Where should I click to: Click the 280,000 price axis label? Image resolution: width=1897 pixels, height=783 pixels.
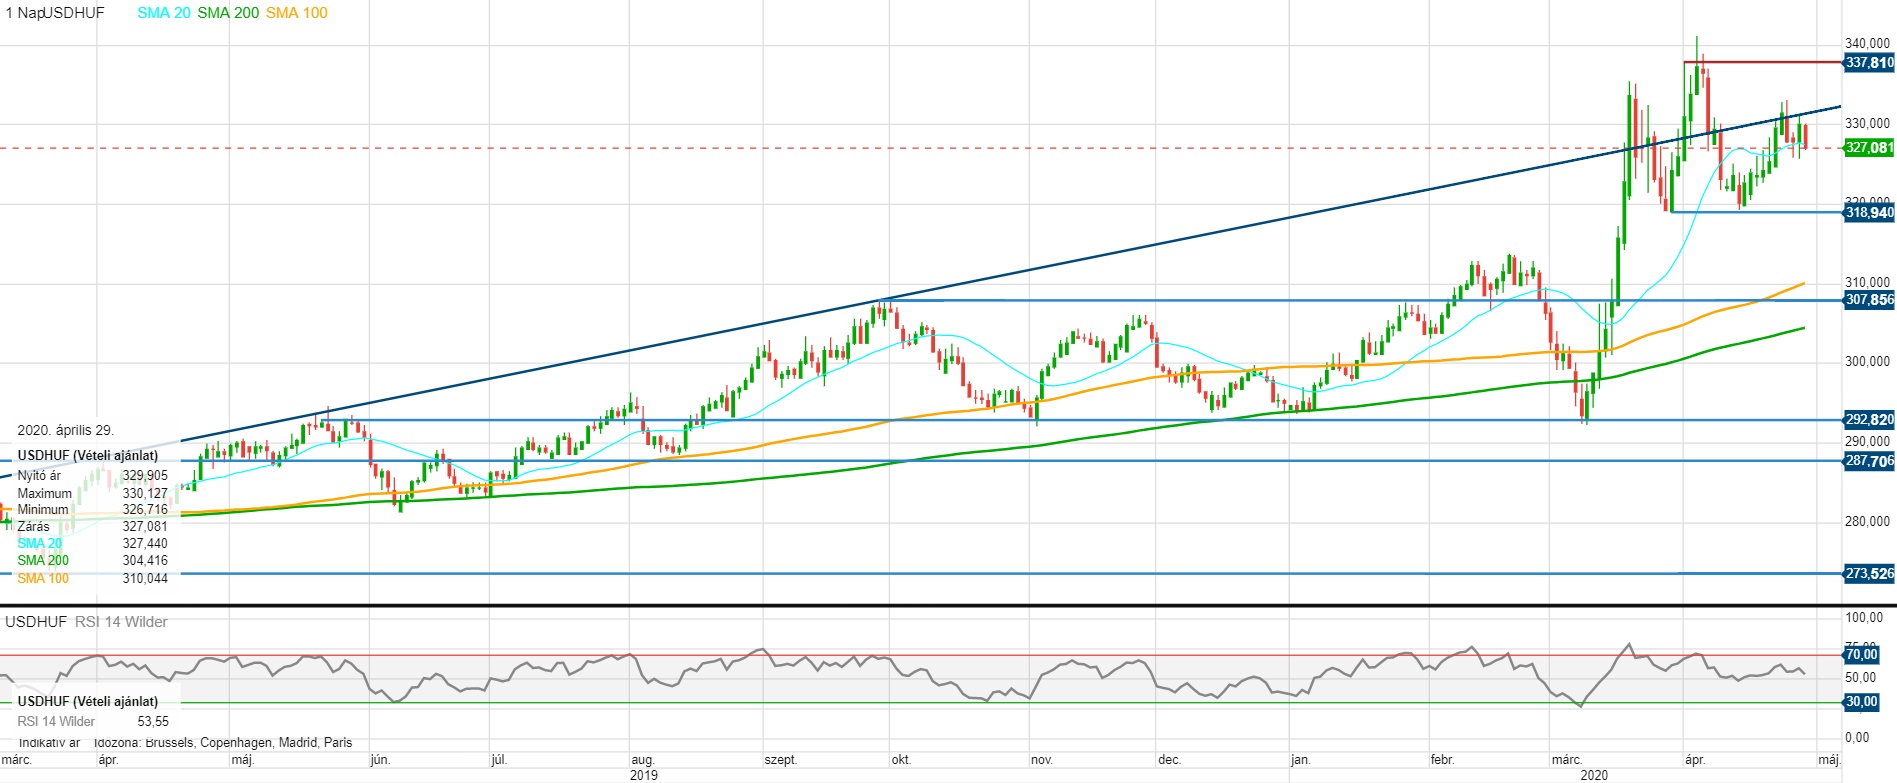(x=1867, y=521)
